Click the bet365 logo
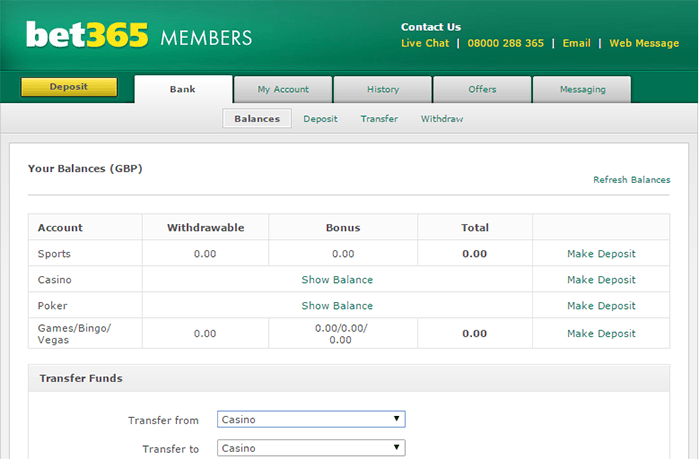Screen dimensions: 699x459 (x=87, y=35)
